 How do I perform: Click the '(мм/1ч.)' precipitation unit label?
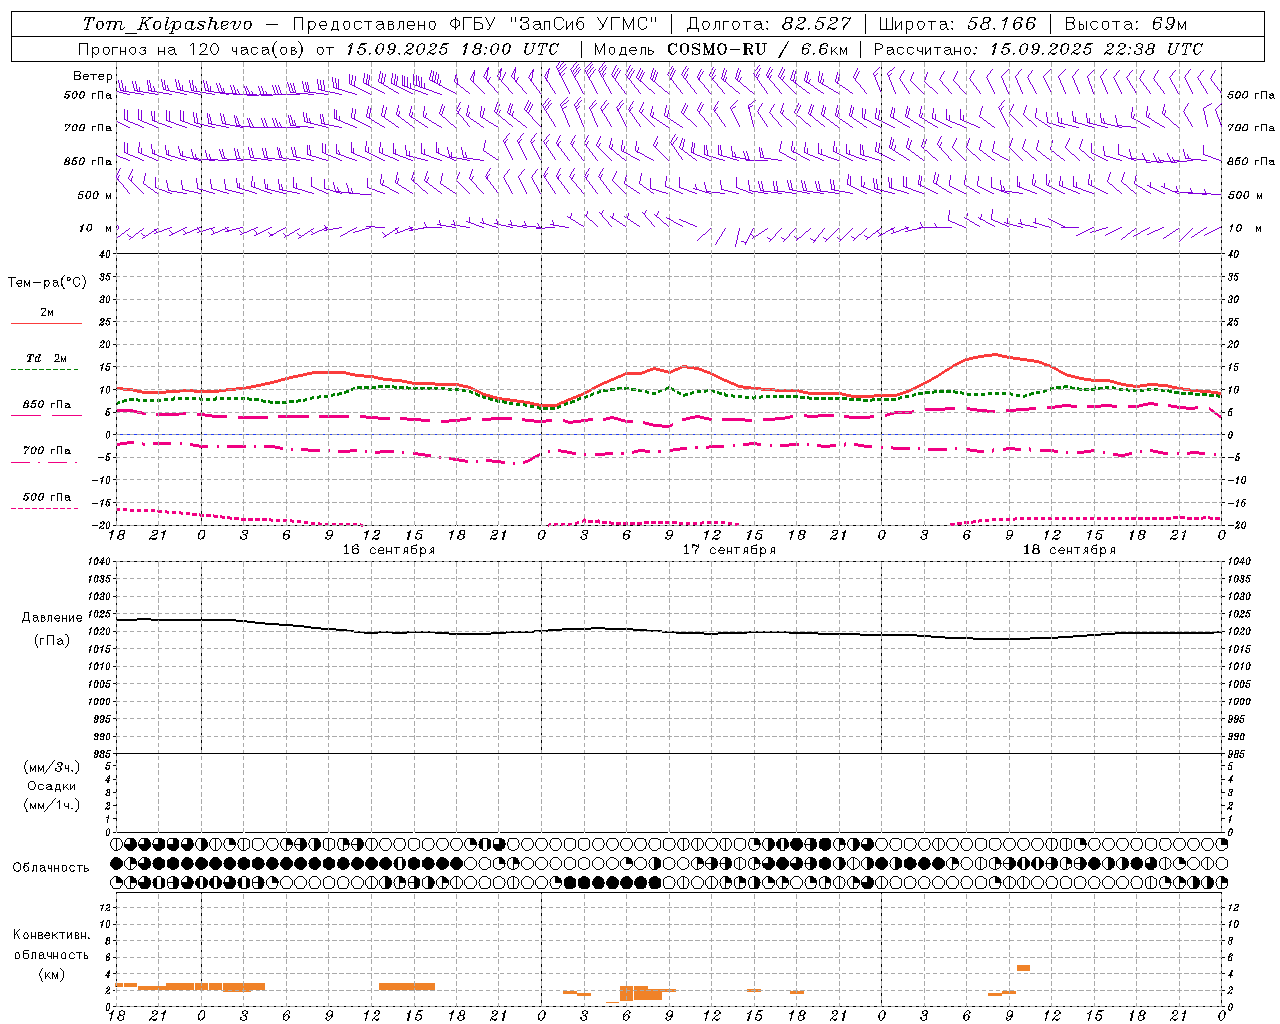click(52, 805)
